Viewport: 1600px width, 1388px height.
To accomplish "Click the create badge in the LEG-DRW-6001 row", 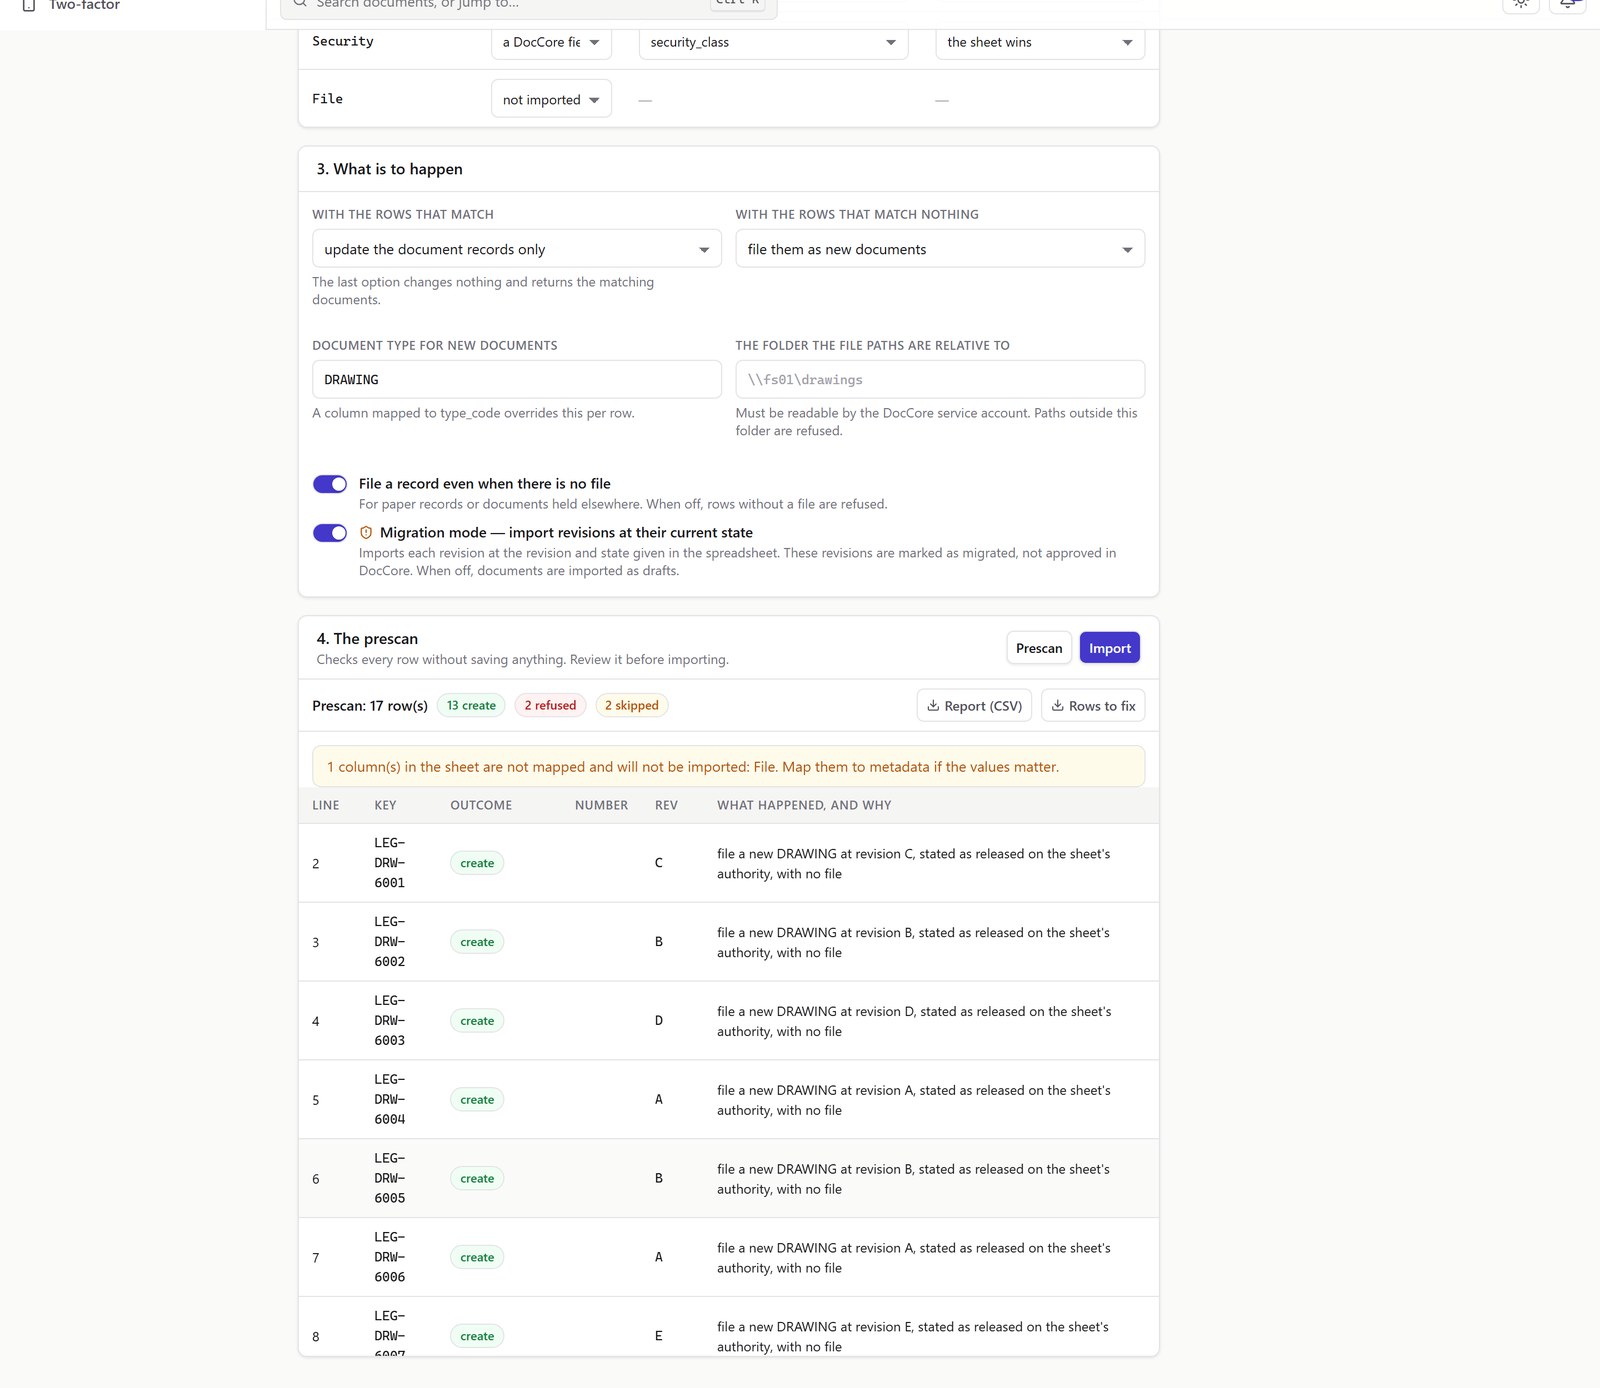I will (477, 863).
